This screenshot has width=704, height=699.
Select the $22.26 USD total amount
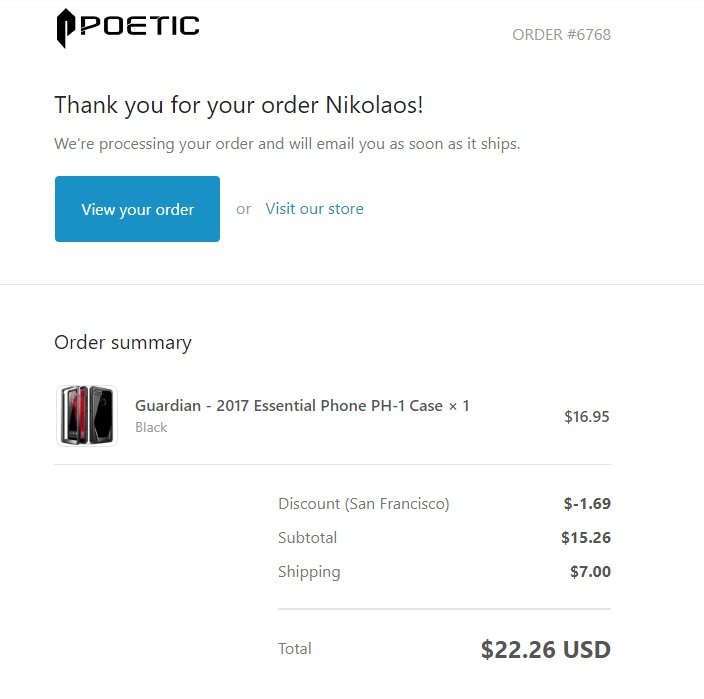coord(546,650)
